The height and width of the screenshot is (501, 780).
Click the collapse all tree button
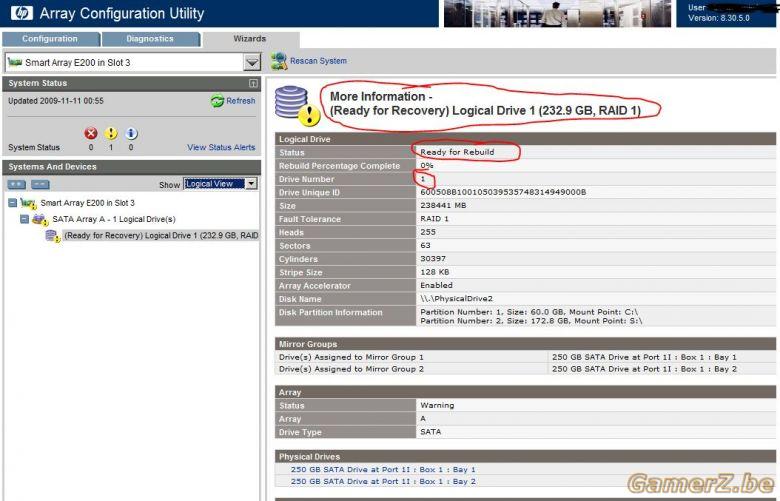40,185
